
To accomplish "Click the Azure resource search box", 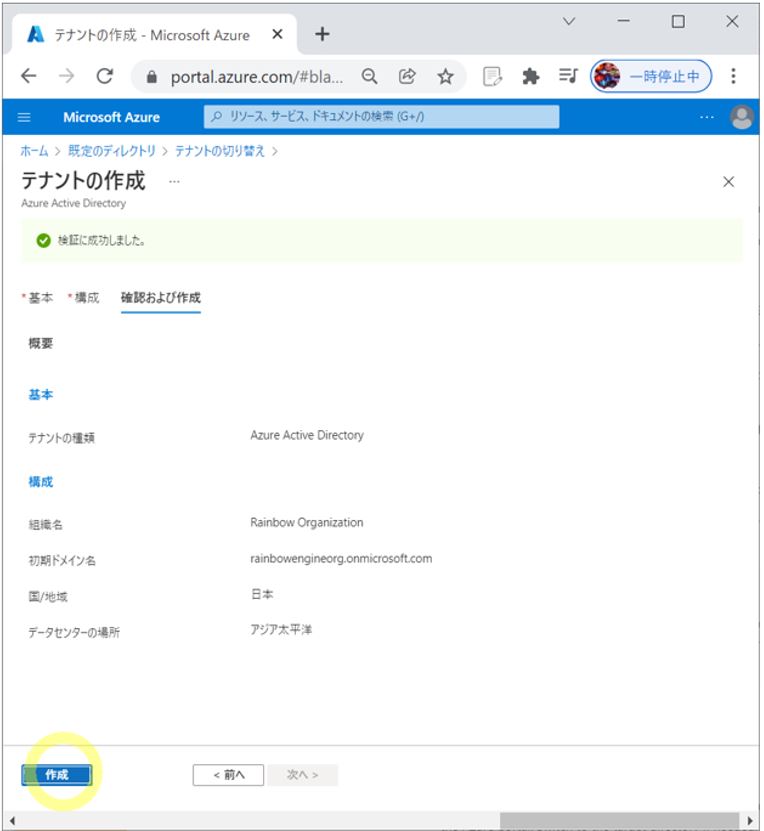I will point(381,117).
